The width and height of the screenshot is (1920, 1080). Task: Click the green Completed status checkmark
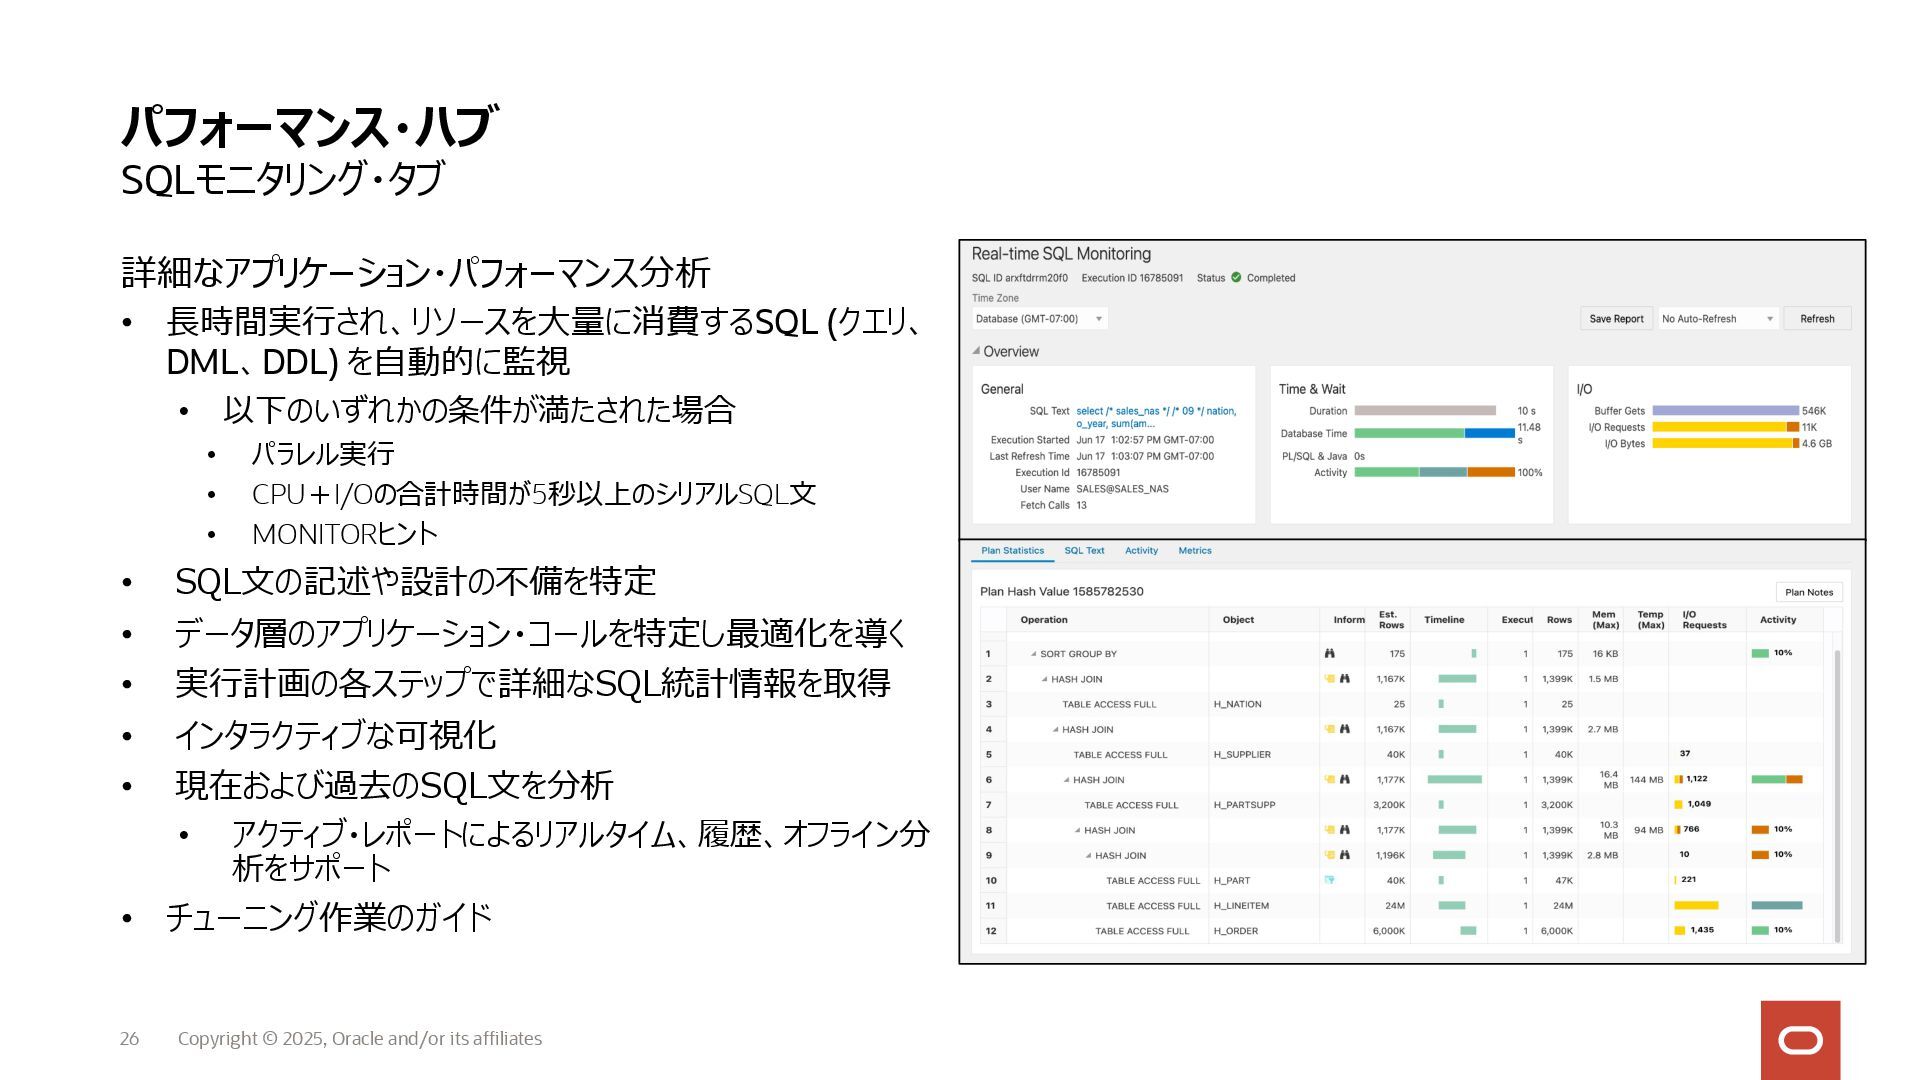(1236, 277)
